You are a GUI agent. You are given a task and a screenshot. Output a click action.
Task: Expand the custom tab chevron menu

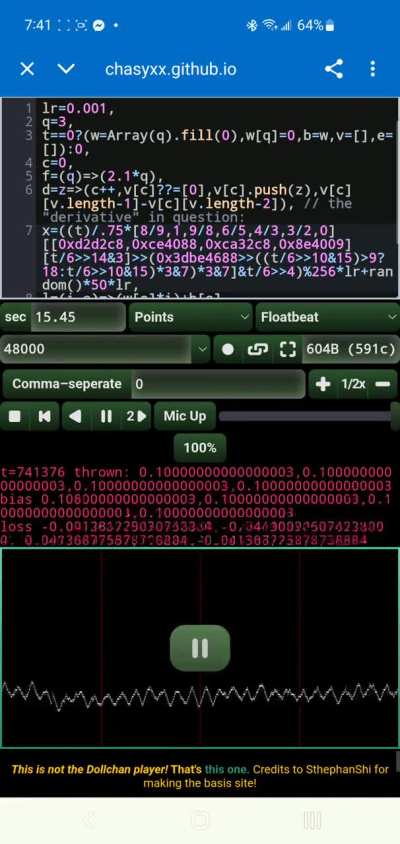tap(66, 69)
